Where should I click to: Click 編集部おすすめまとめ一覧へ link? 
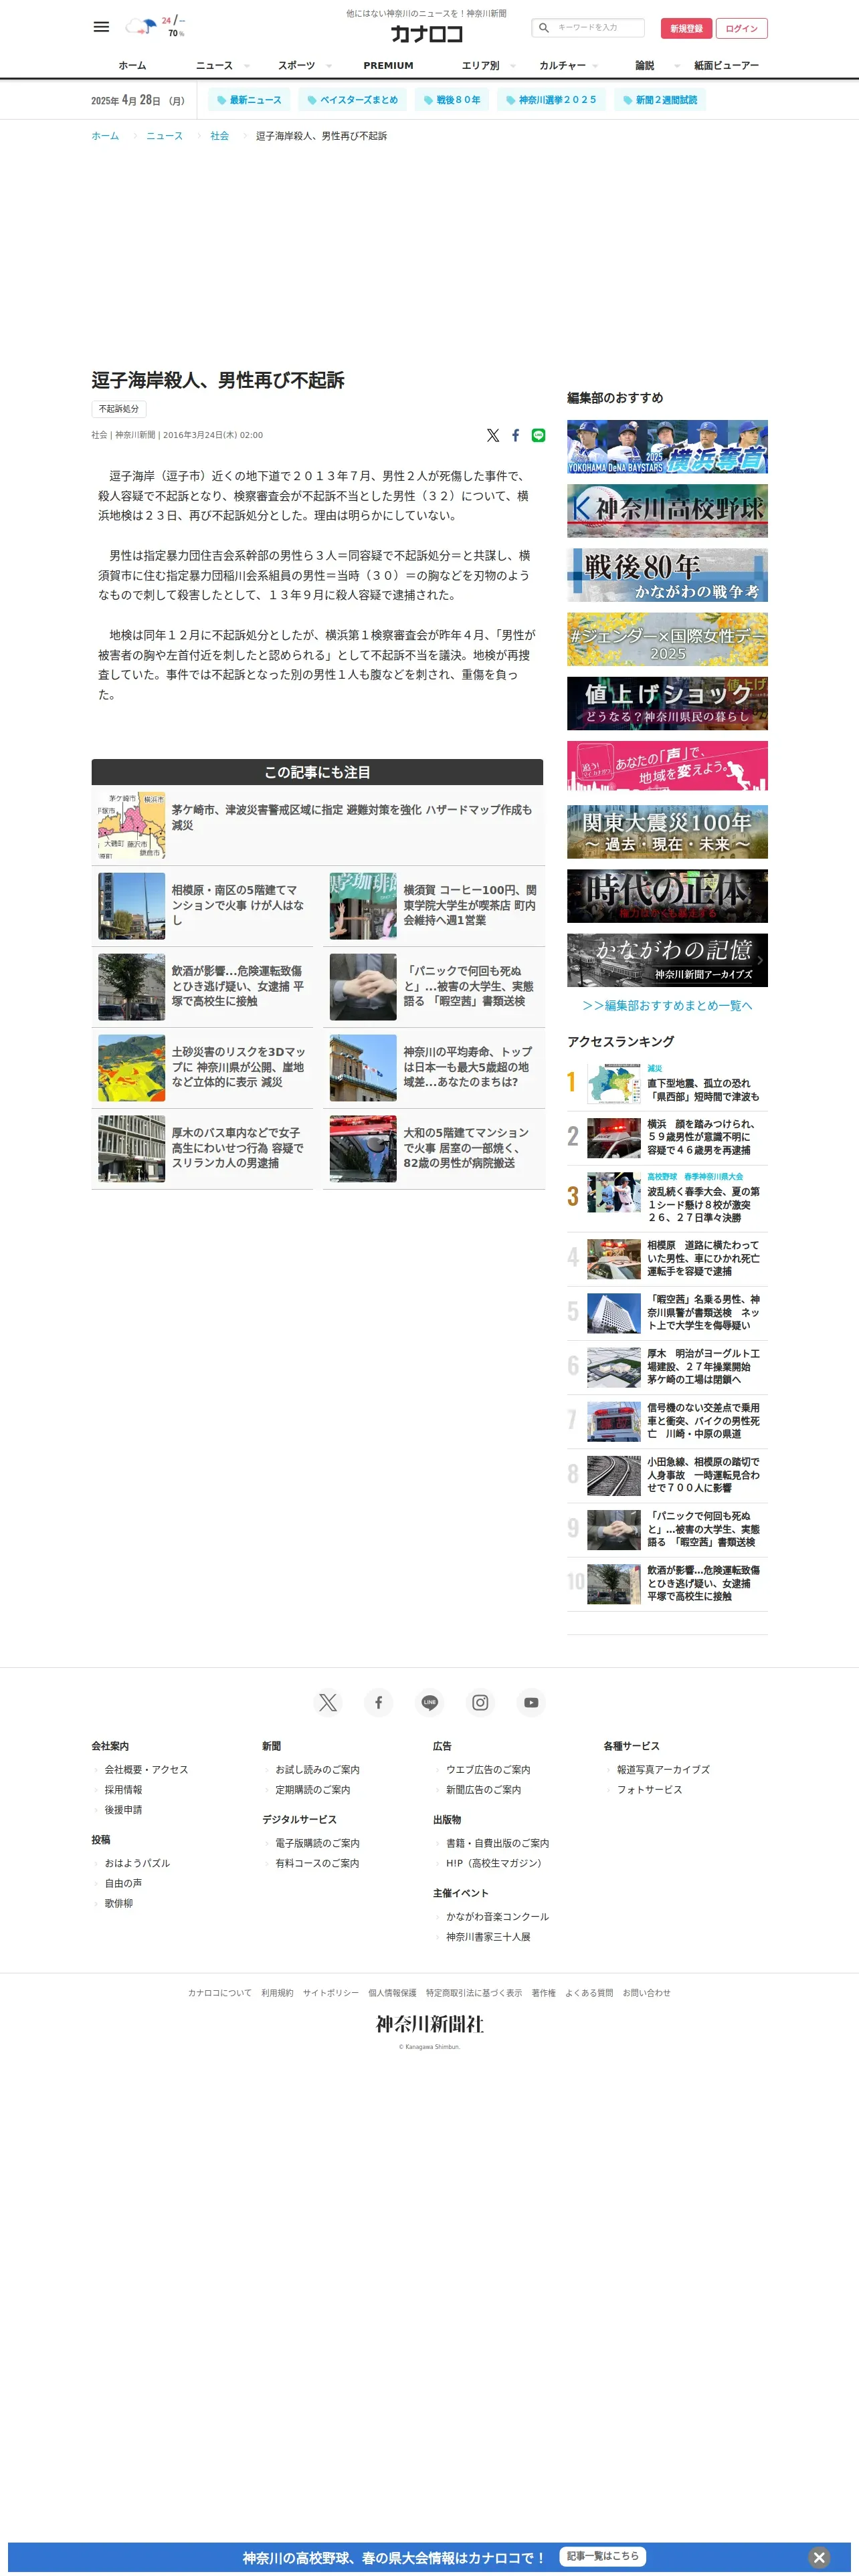pos(667,1005)
